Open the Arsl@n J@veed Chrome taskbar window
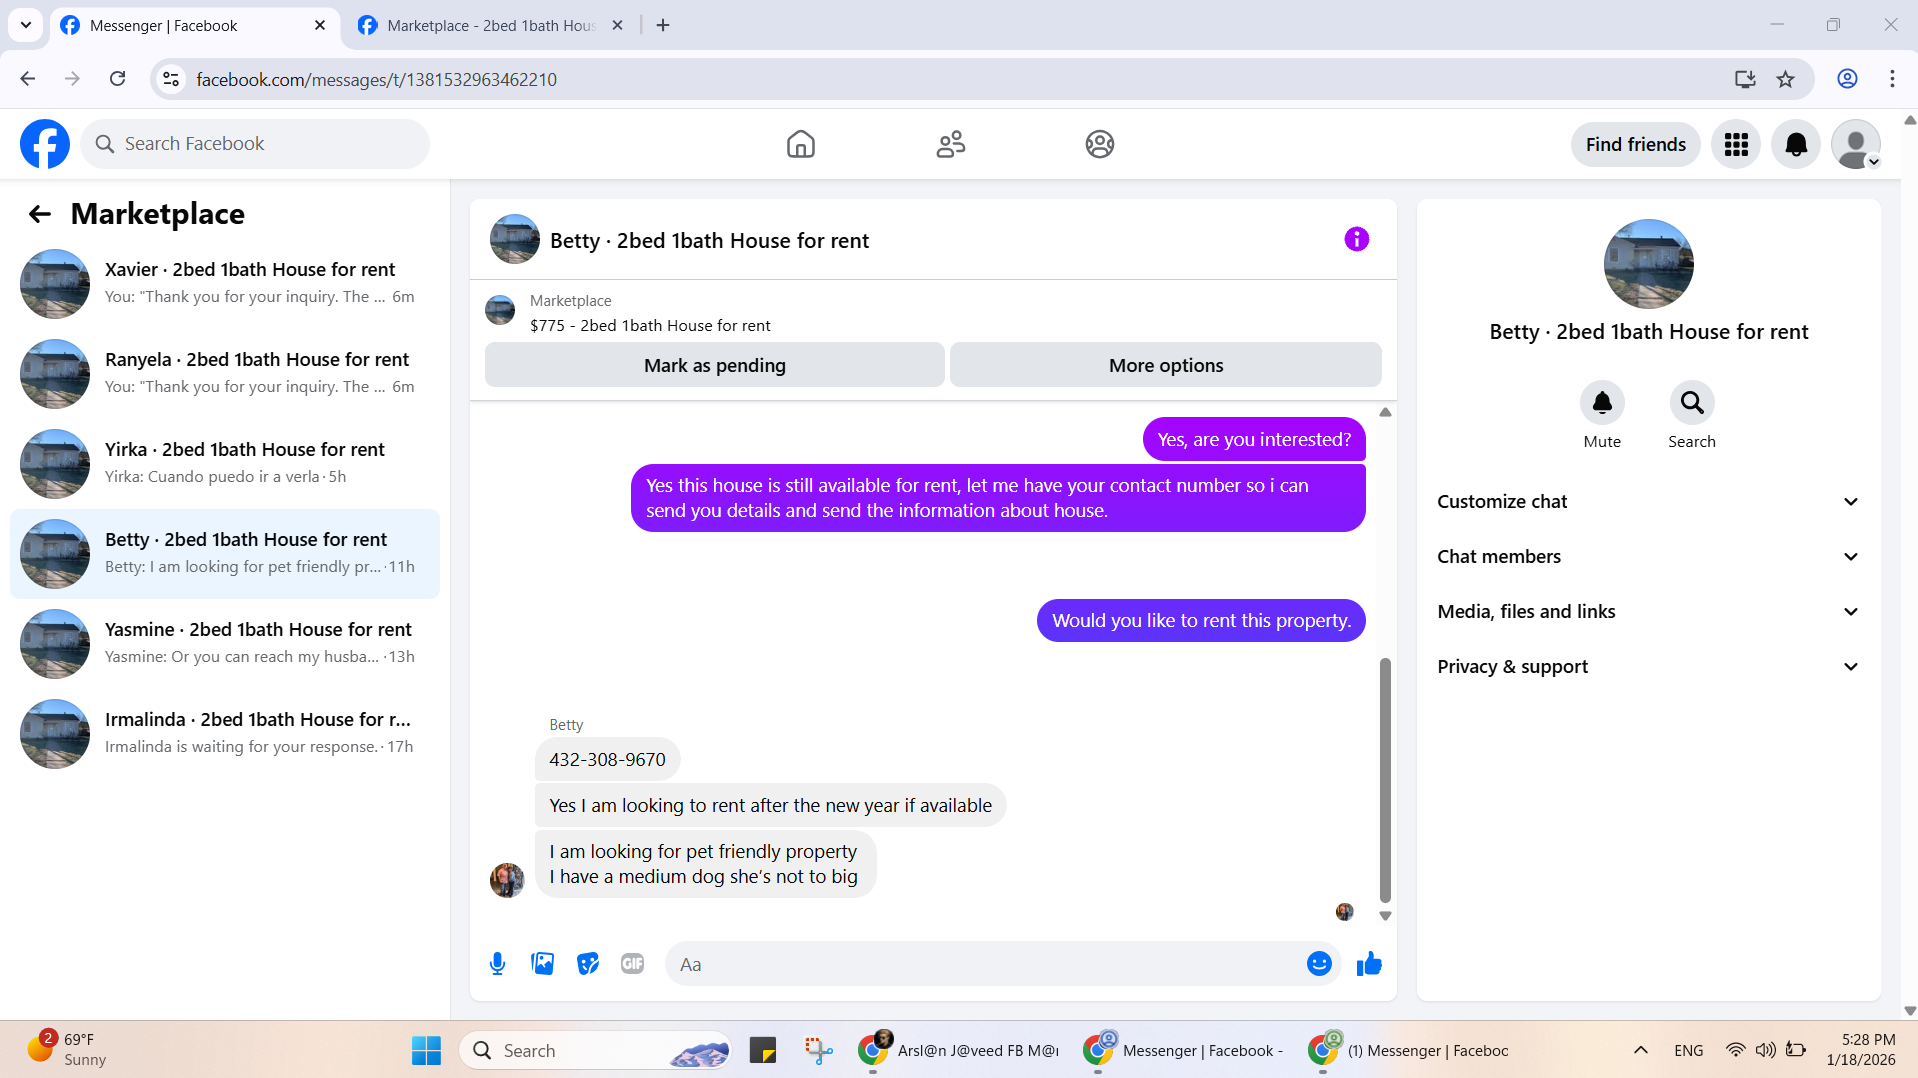The image size is (1918, 1078). point(958,1051)
